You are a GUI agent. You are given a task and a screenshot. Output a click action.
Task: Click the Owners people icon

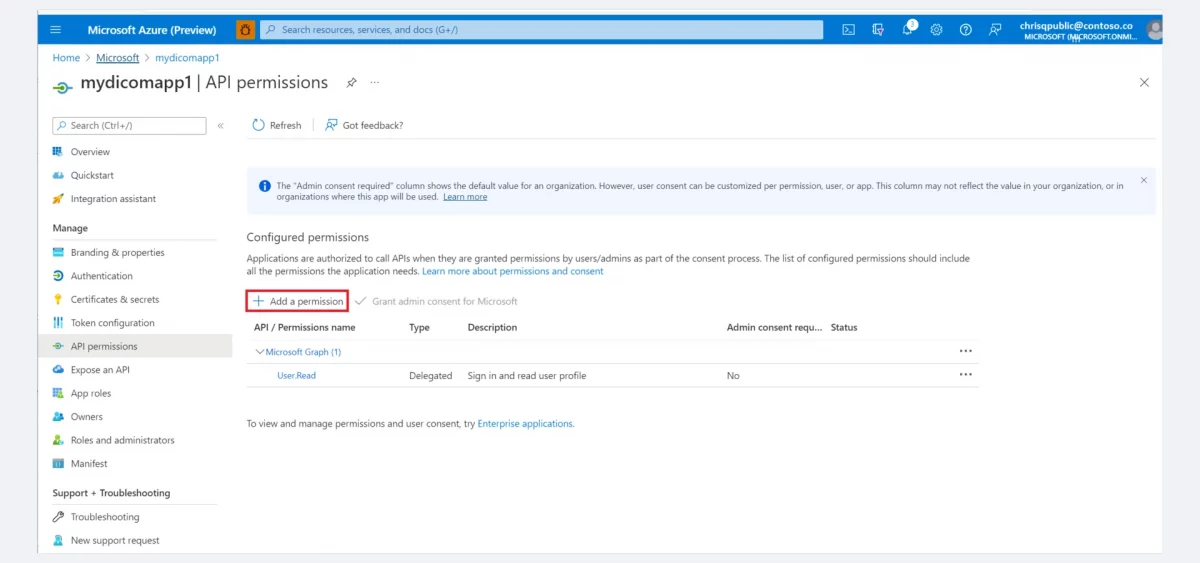pyautogui.click(x=58, y=417)
